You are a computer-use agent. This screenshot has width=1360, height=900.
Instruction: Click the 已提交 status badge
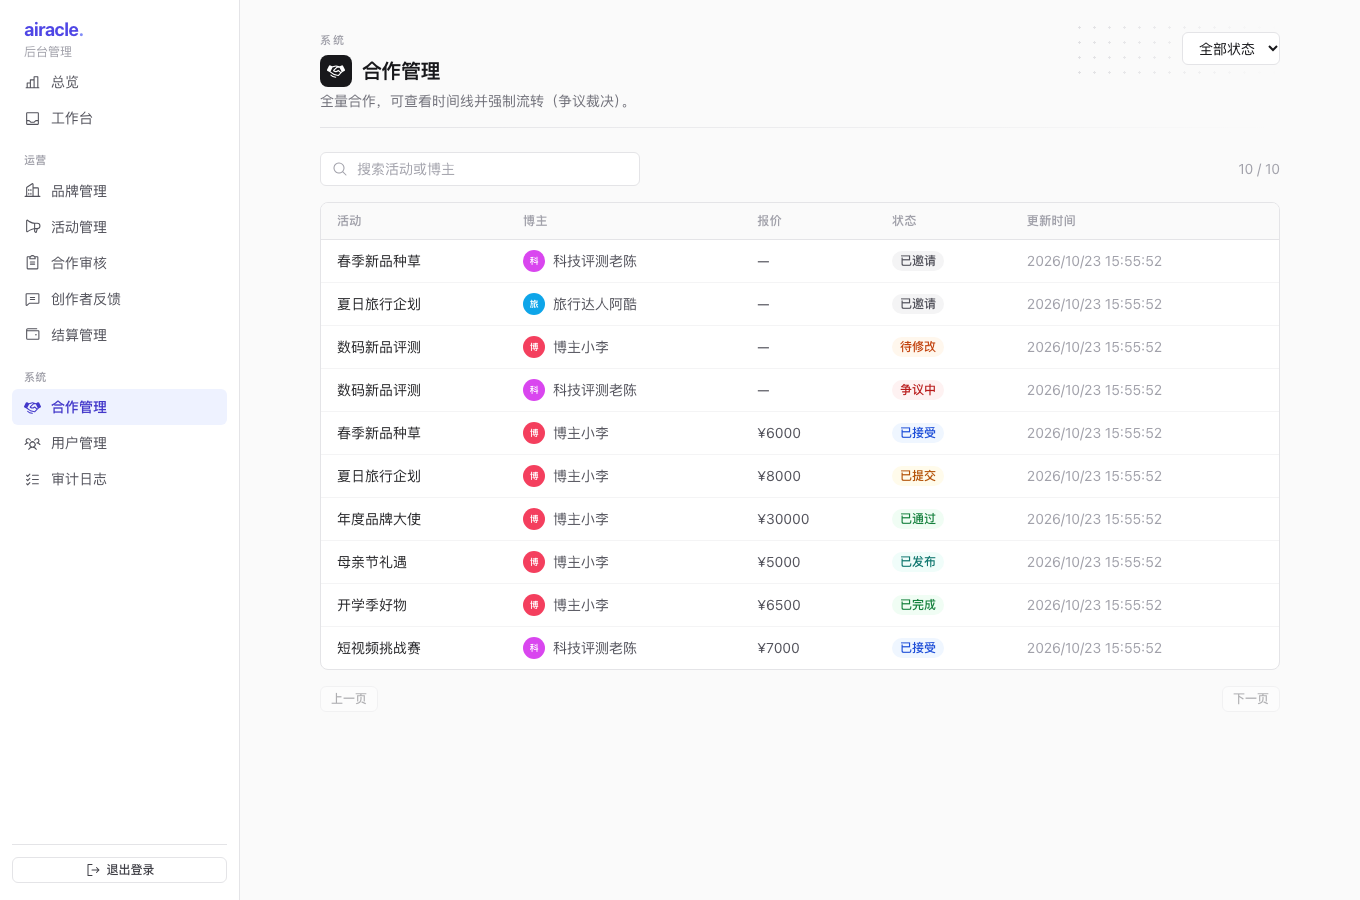[918, 476]
